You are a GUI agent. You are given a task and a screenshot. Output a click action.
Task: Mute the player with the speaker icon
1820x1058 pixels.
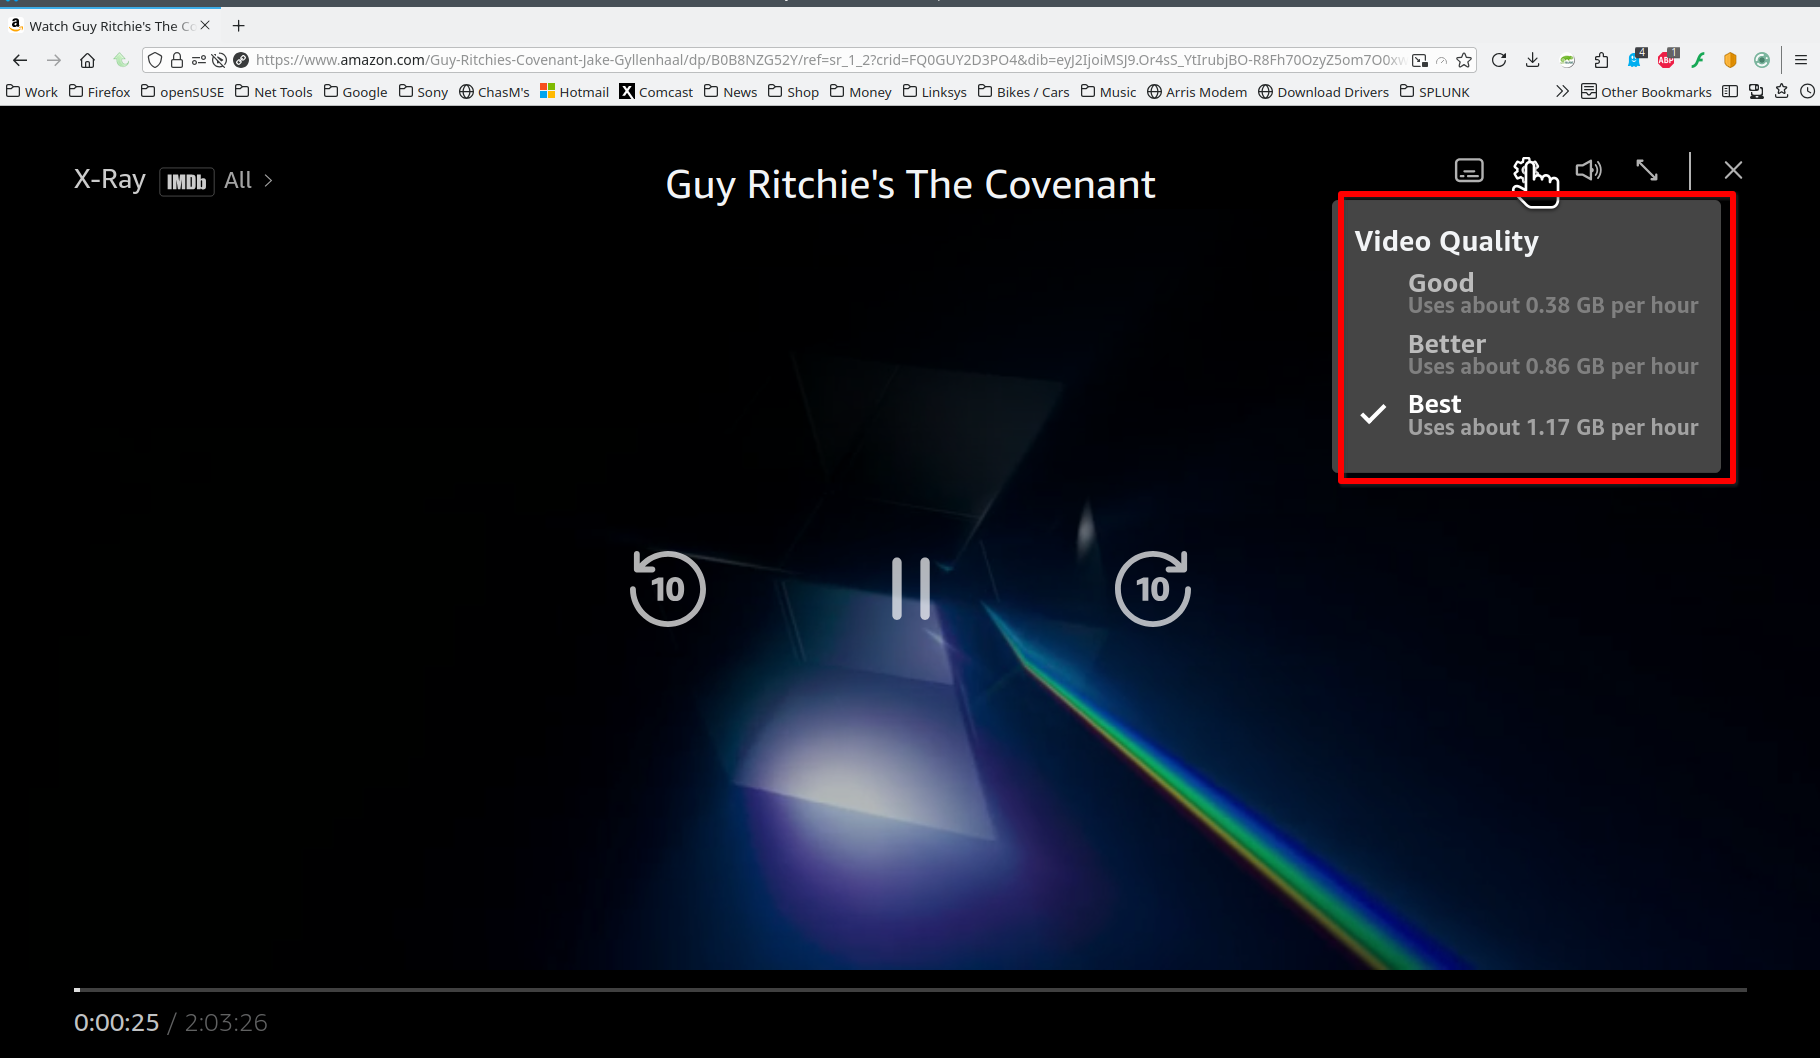(x=1589, y=170)
